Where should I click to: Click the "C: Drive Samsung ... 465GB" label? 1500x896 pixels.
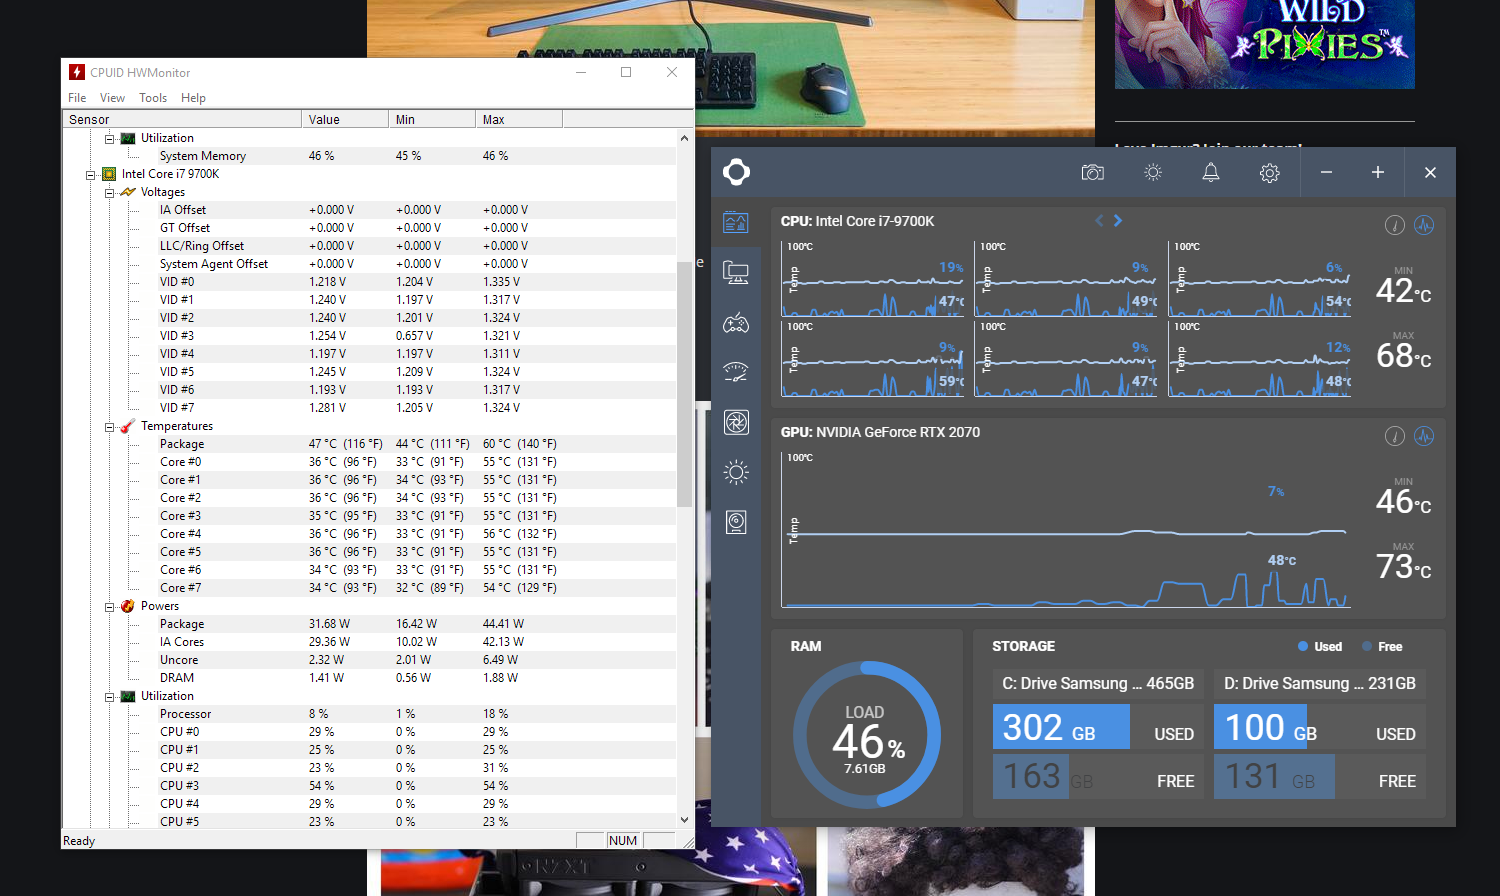[x=1098, y=684]
